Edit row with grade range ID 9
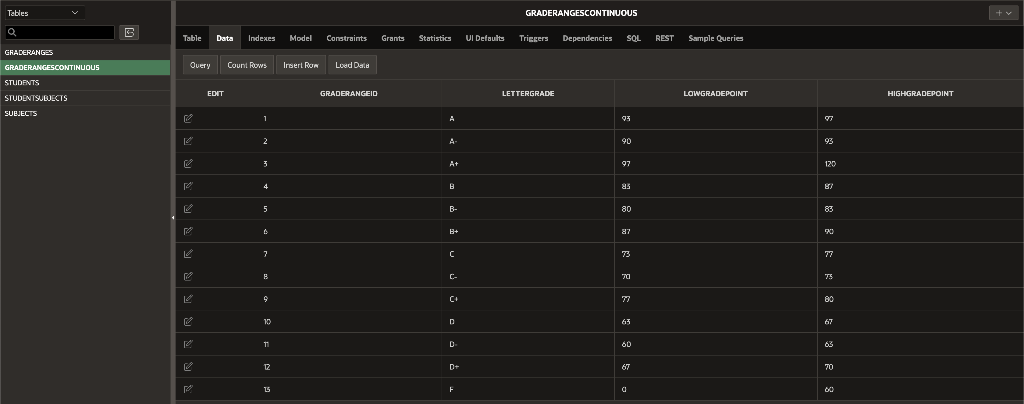 pyautogui.click(x=189, y=299)
